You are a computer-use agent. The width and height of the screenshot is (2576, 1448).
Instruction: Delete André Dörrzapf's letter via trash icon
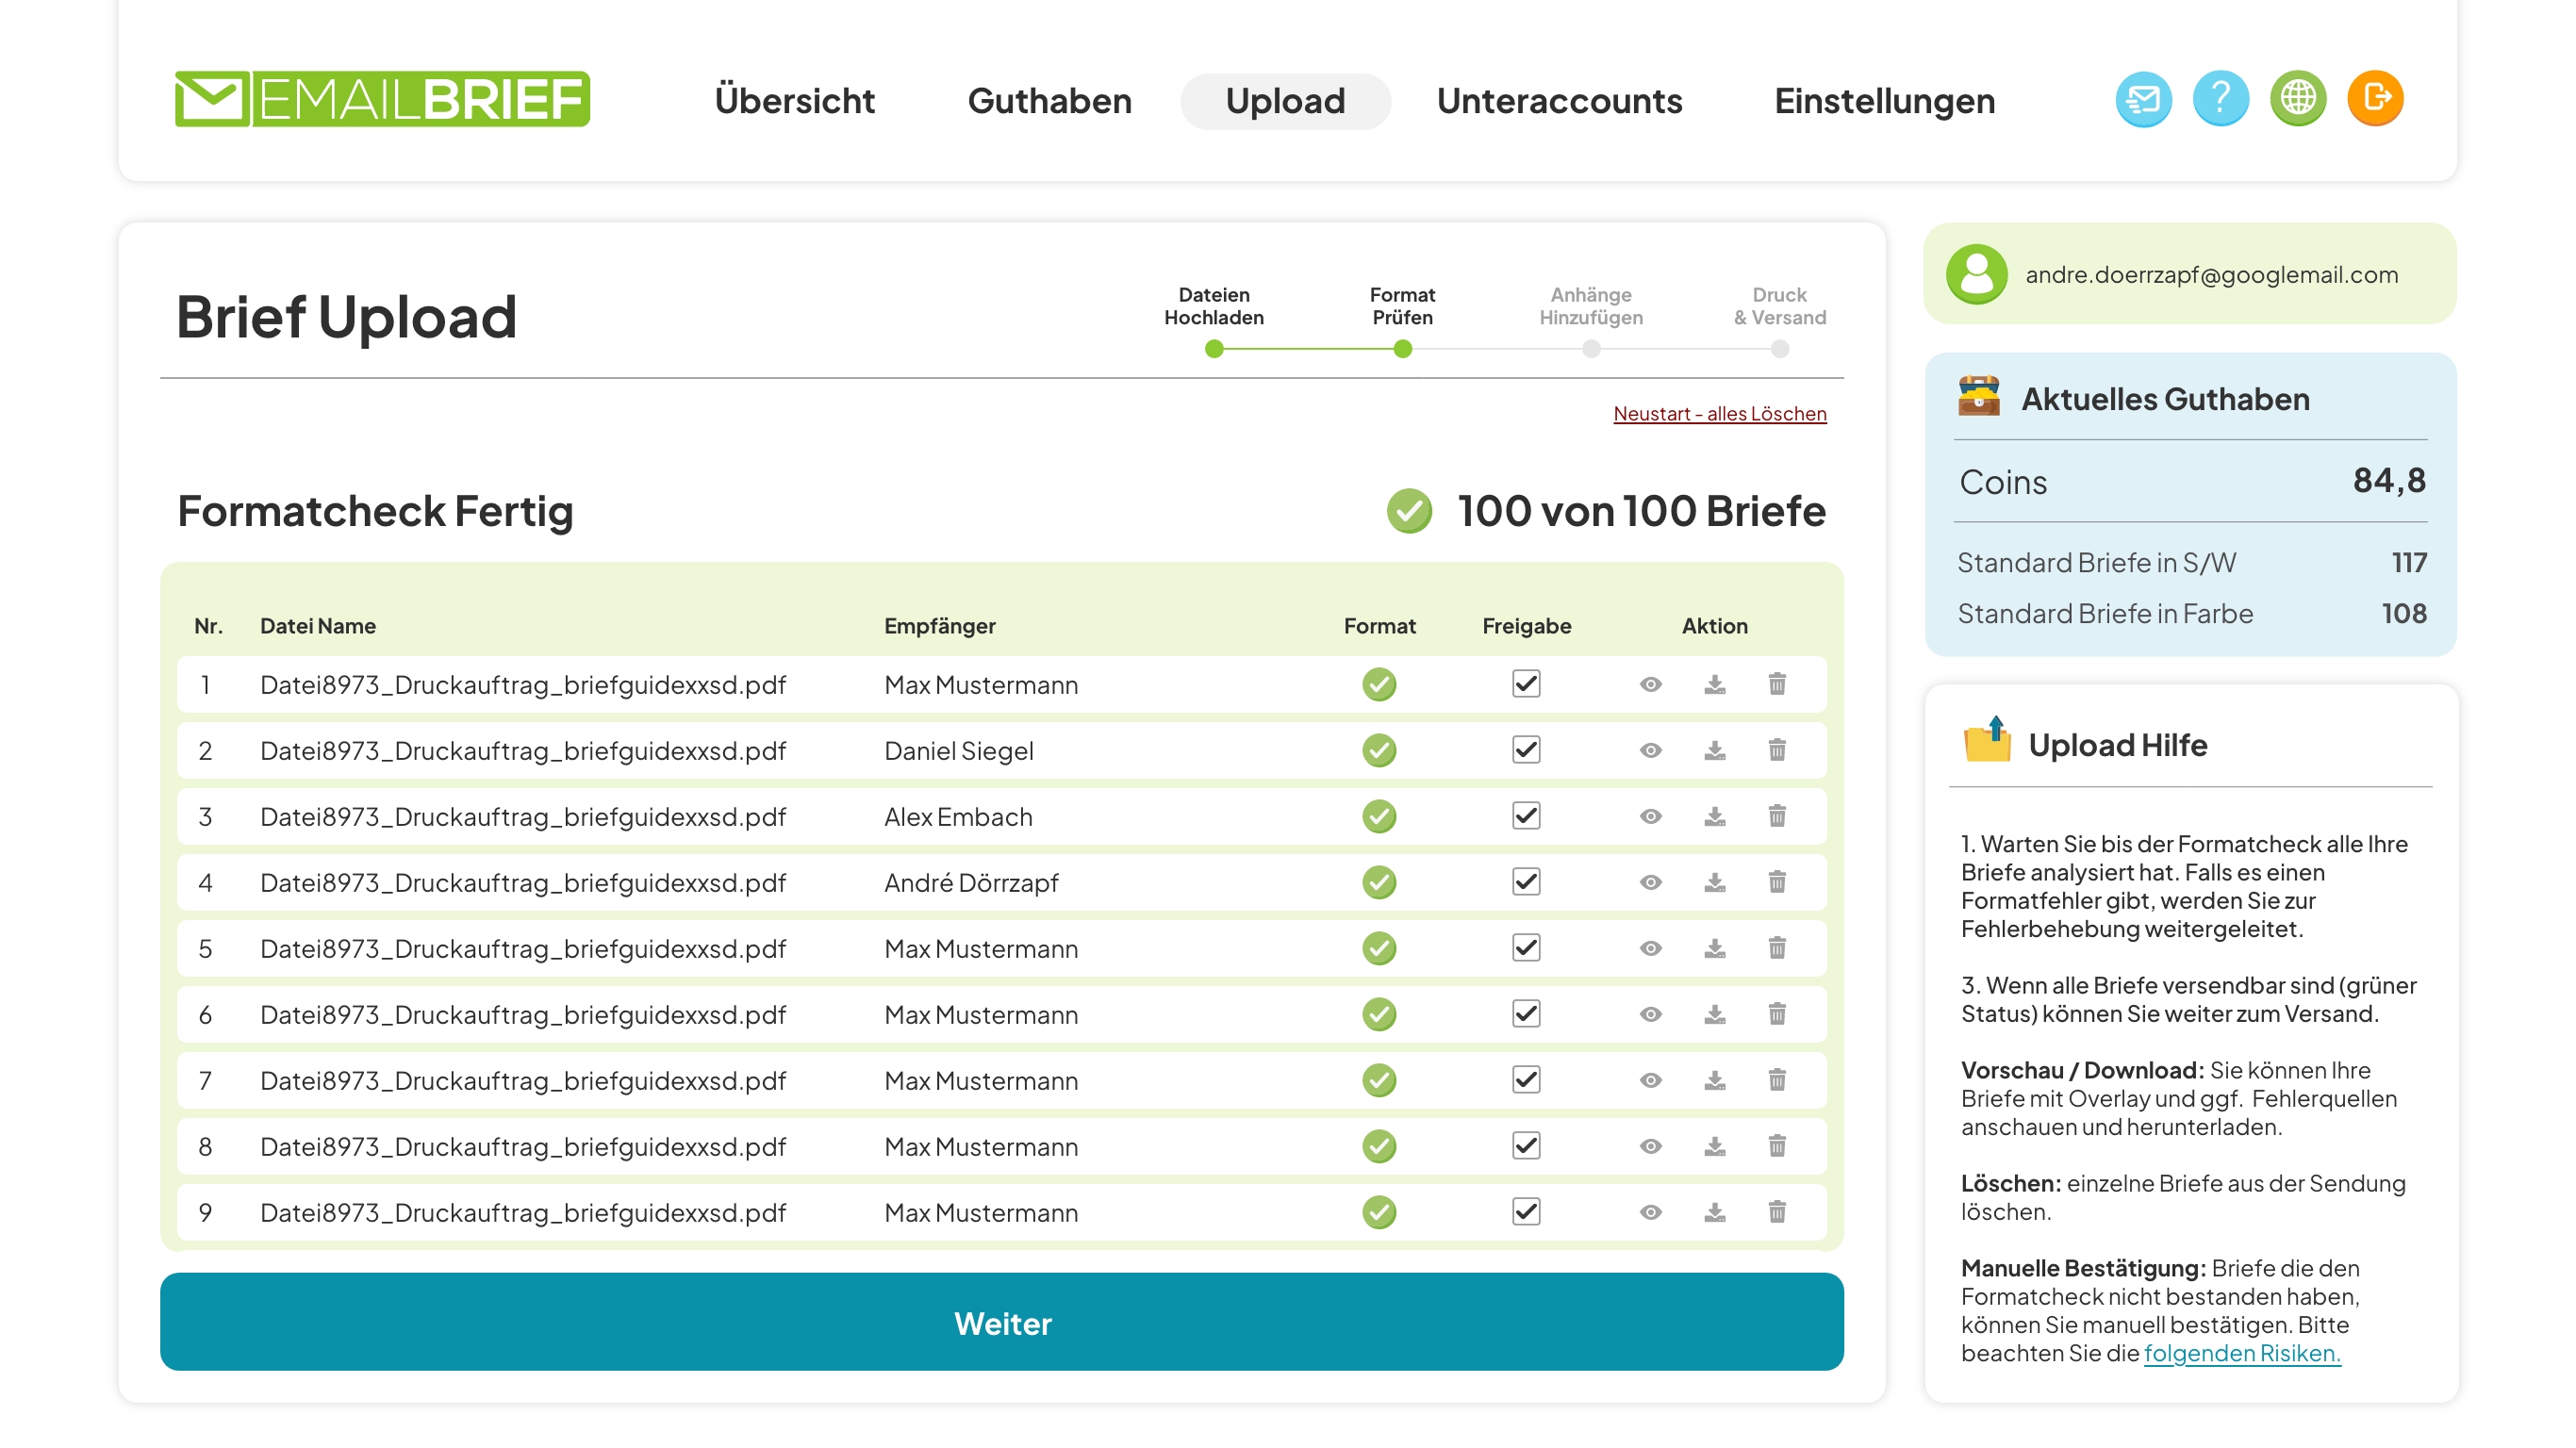pyautogui.click(x=1776, y=883)
